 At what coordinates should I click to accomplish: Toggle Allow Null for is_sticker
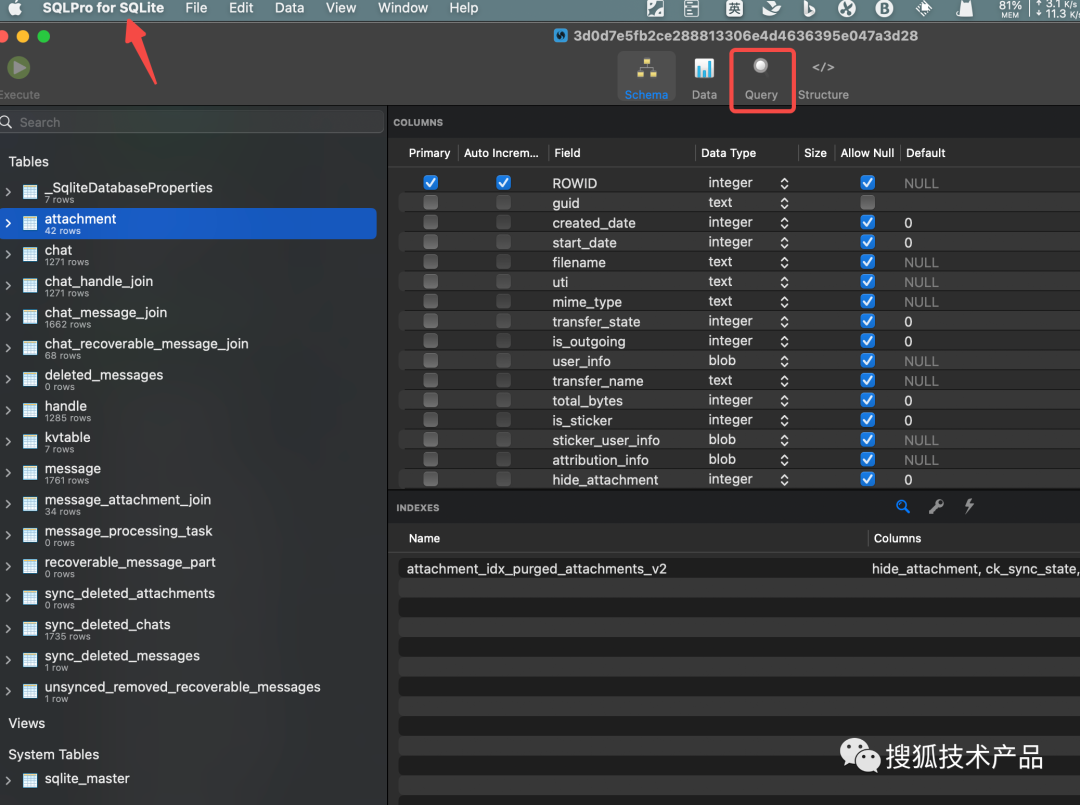coord(868,420)
